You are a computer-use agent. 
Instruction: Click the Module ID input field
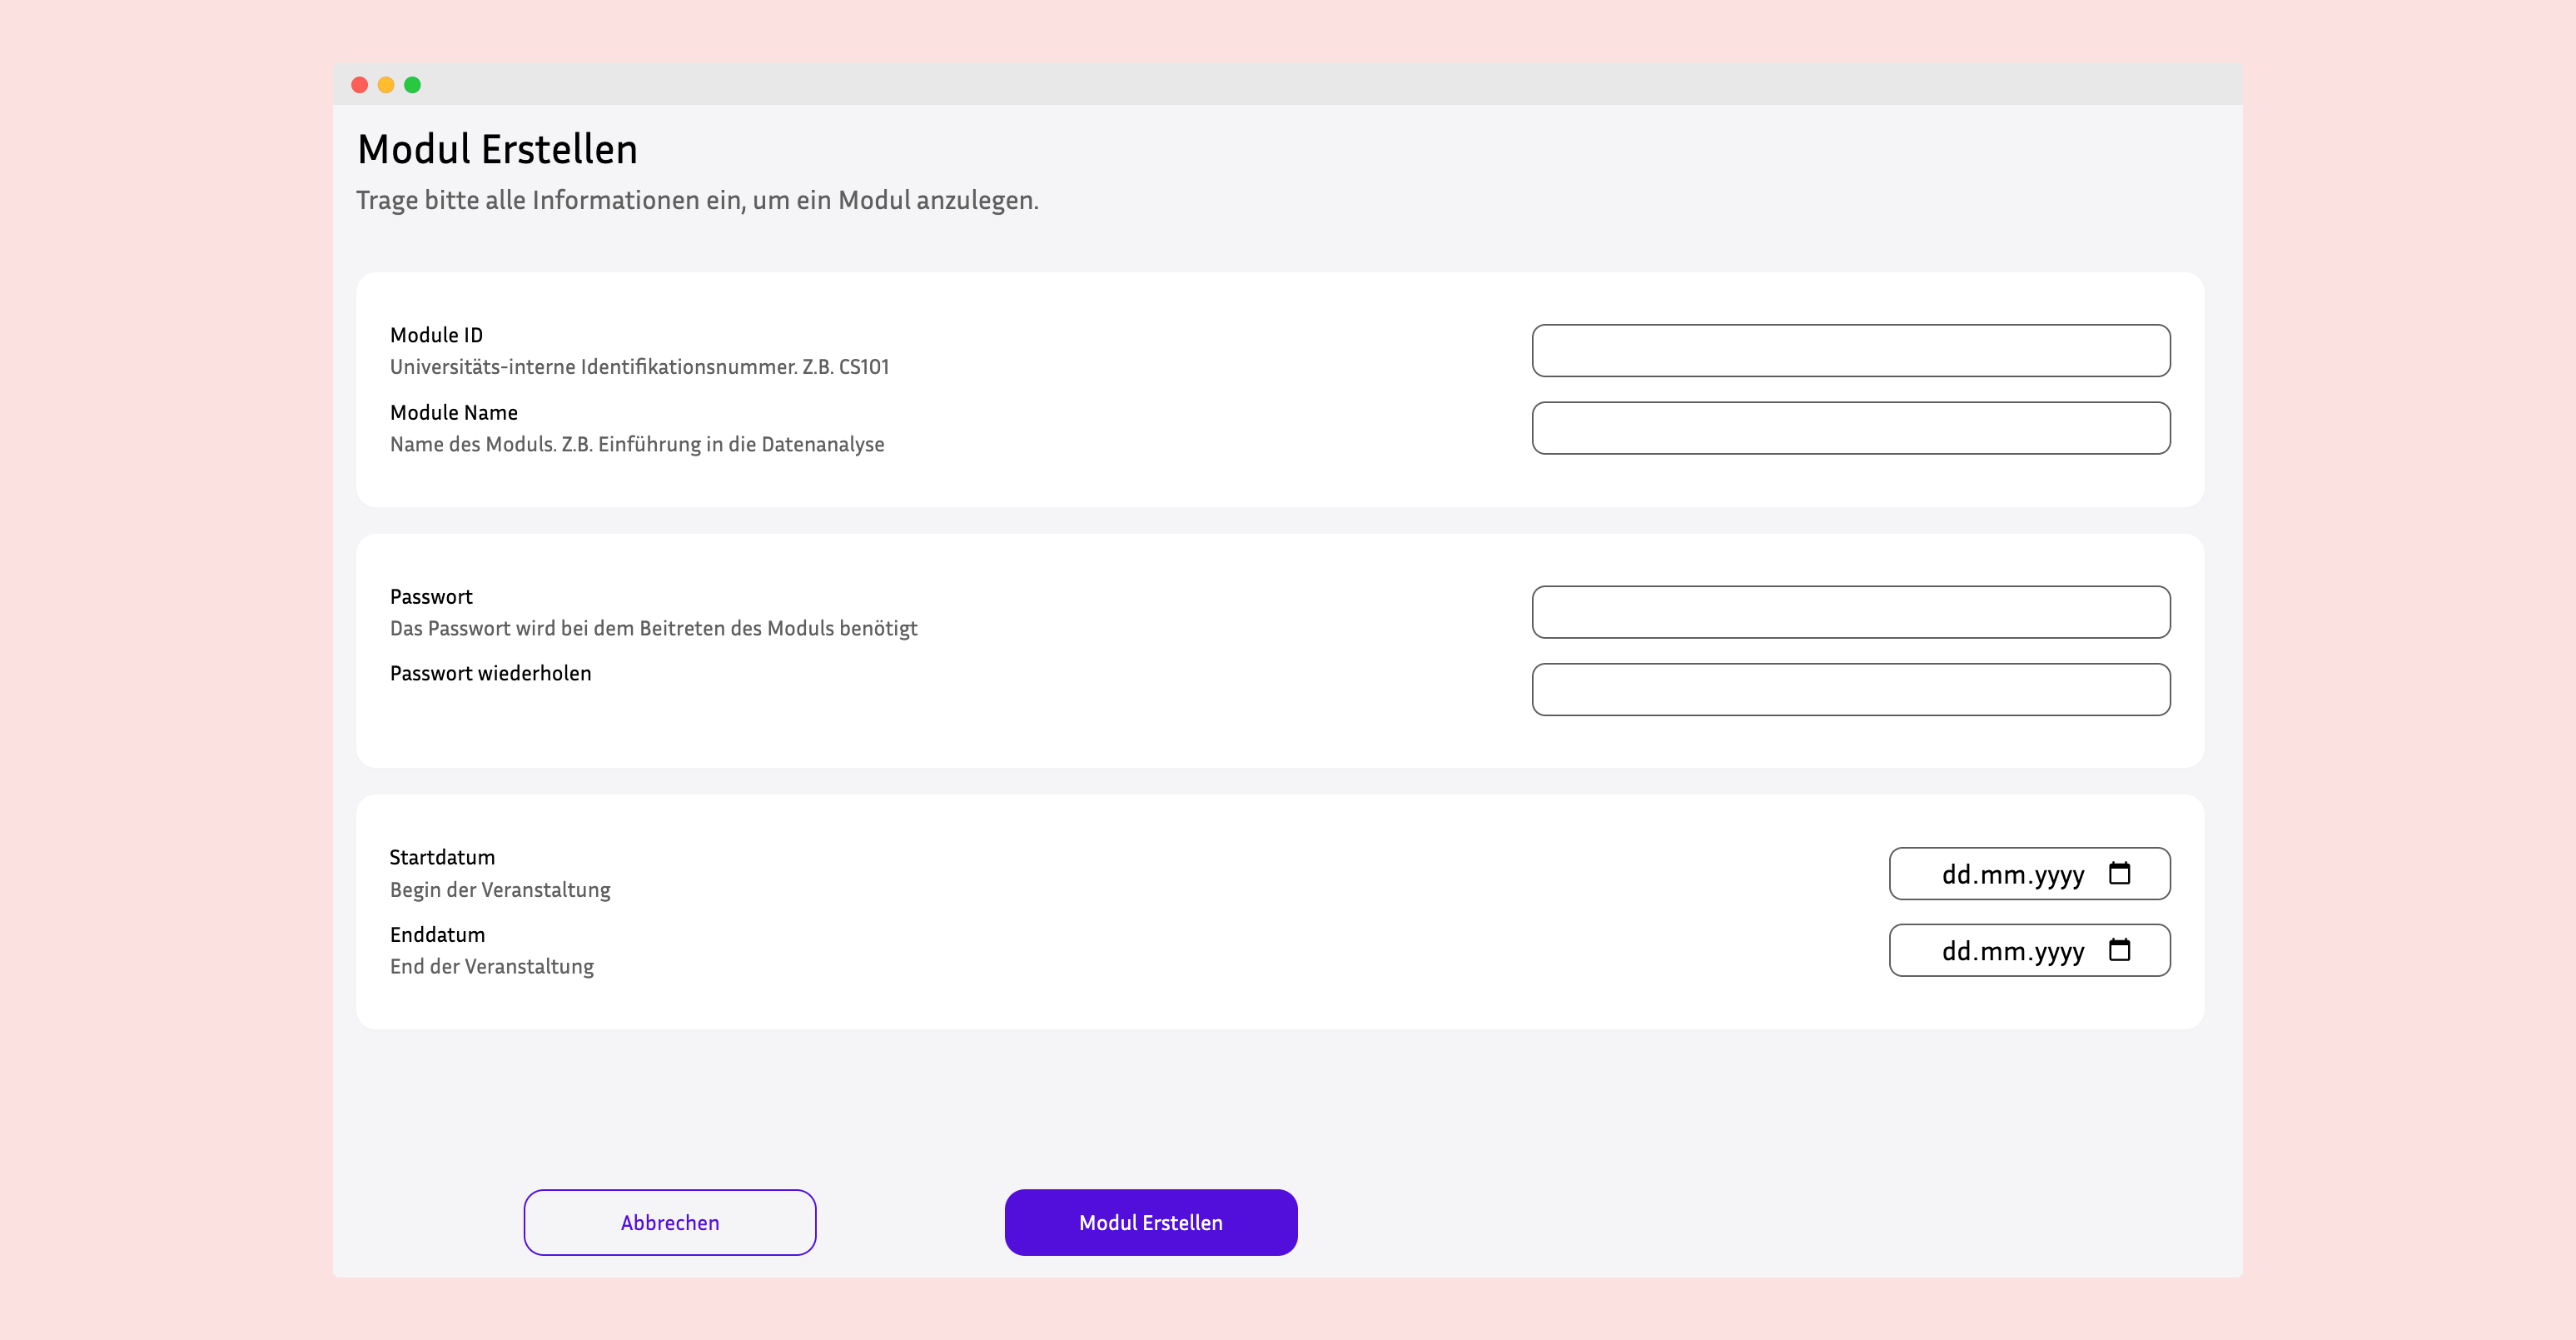[1850, 350]
